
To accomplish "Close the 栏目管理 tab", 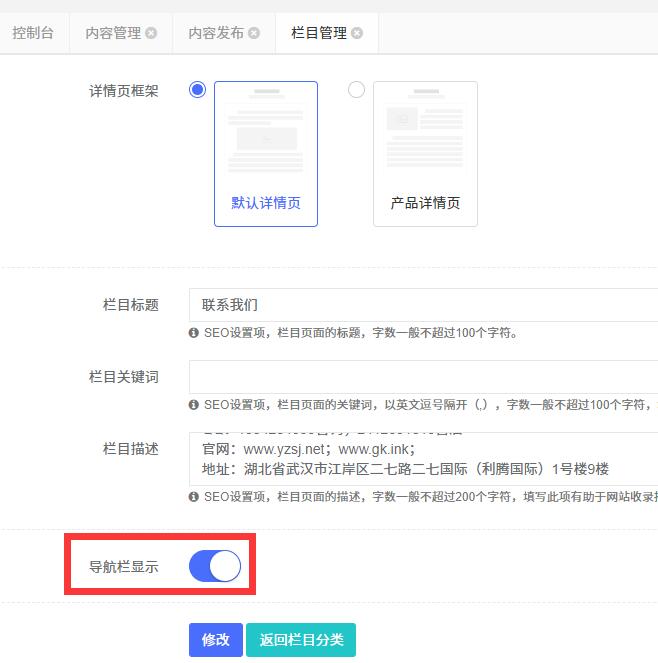I will tap(357, 33).
